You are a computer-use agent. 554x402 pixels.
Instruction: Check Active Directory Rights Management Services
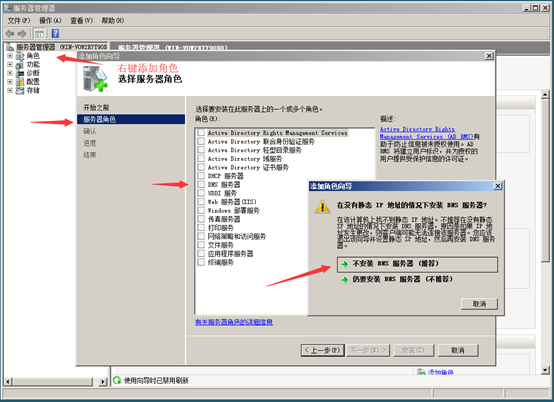point(201,132)
